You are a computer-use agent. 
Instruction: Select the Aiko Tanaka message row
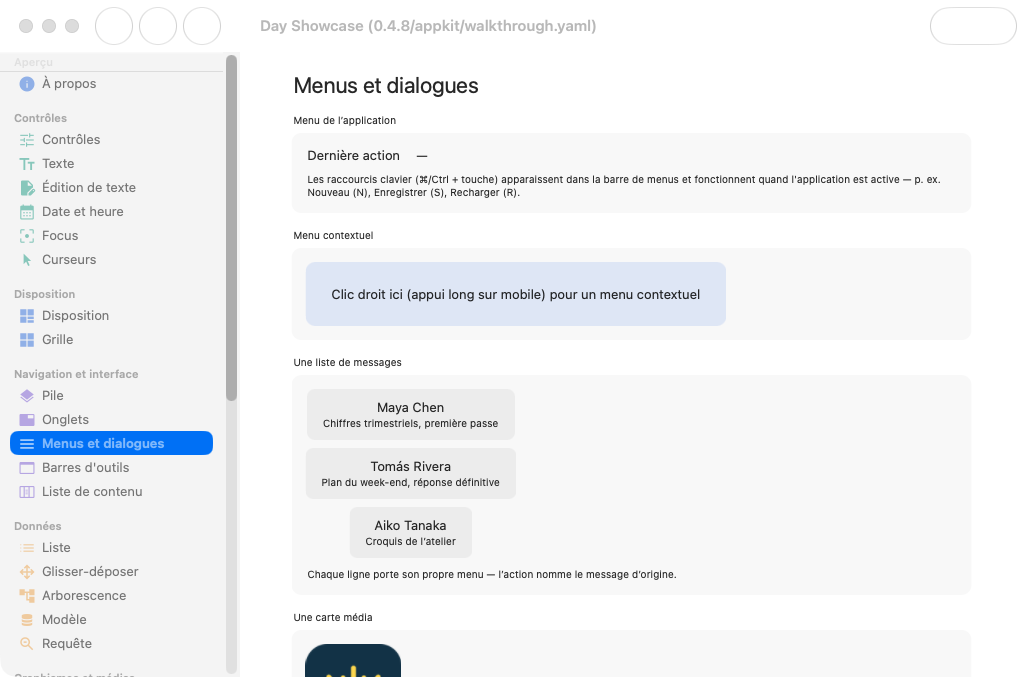(x=411, y=533)
